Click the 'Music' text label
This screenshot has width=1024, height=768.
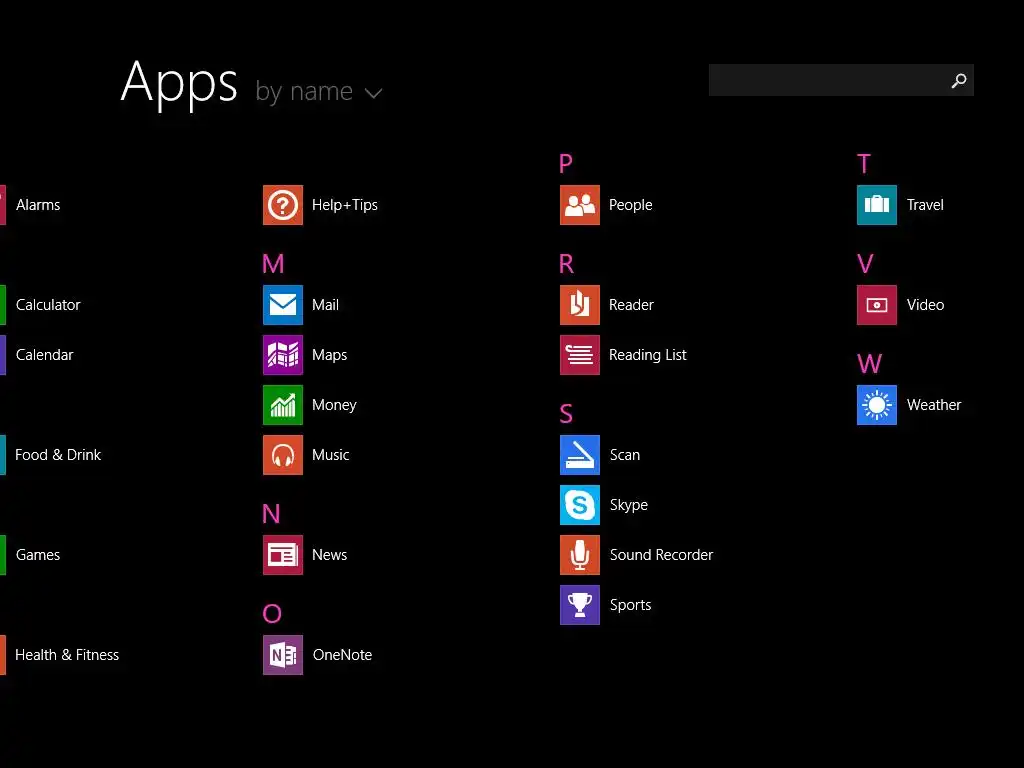tap(330, 455)
